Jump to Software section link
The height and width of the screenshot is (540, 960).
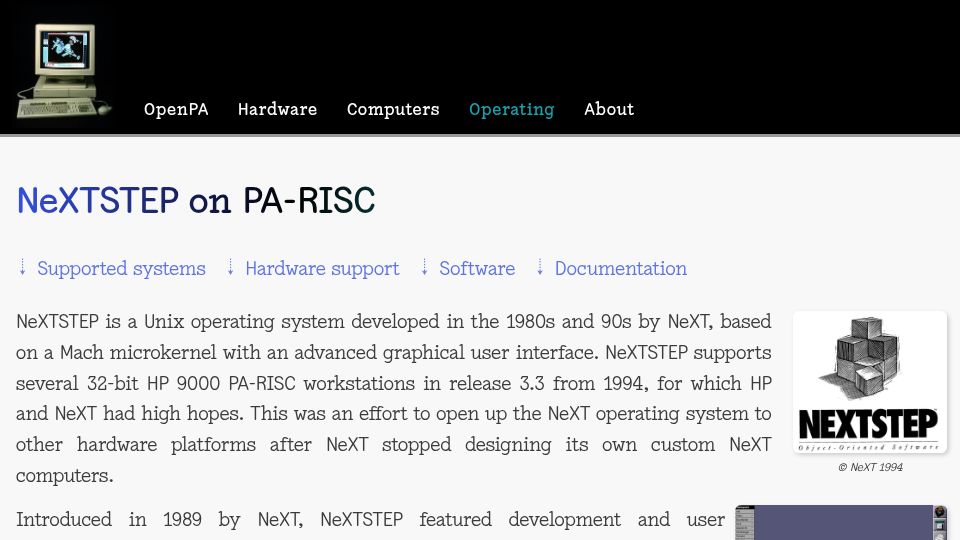tap(477, 268)
